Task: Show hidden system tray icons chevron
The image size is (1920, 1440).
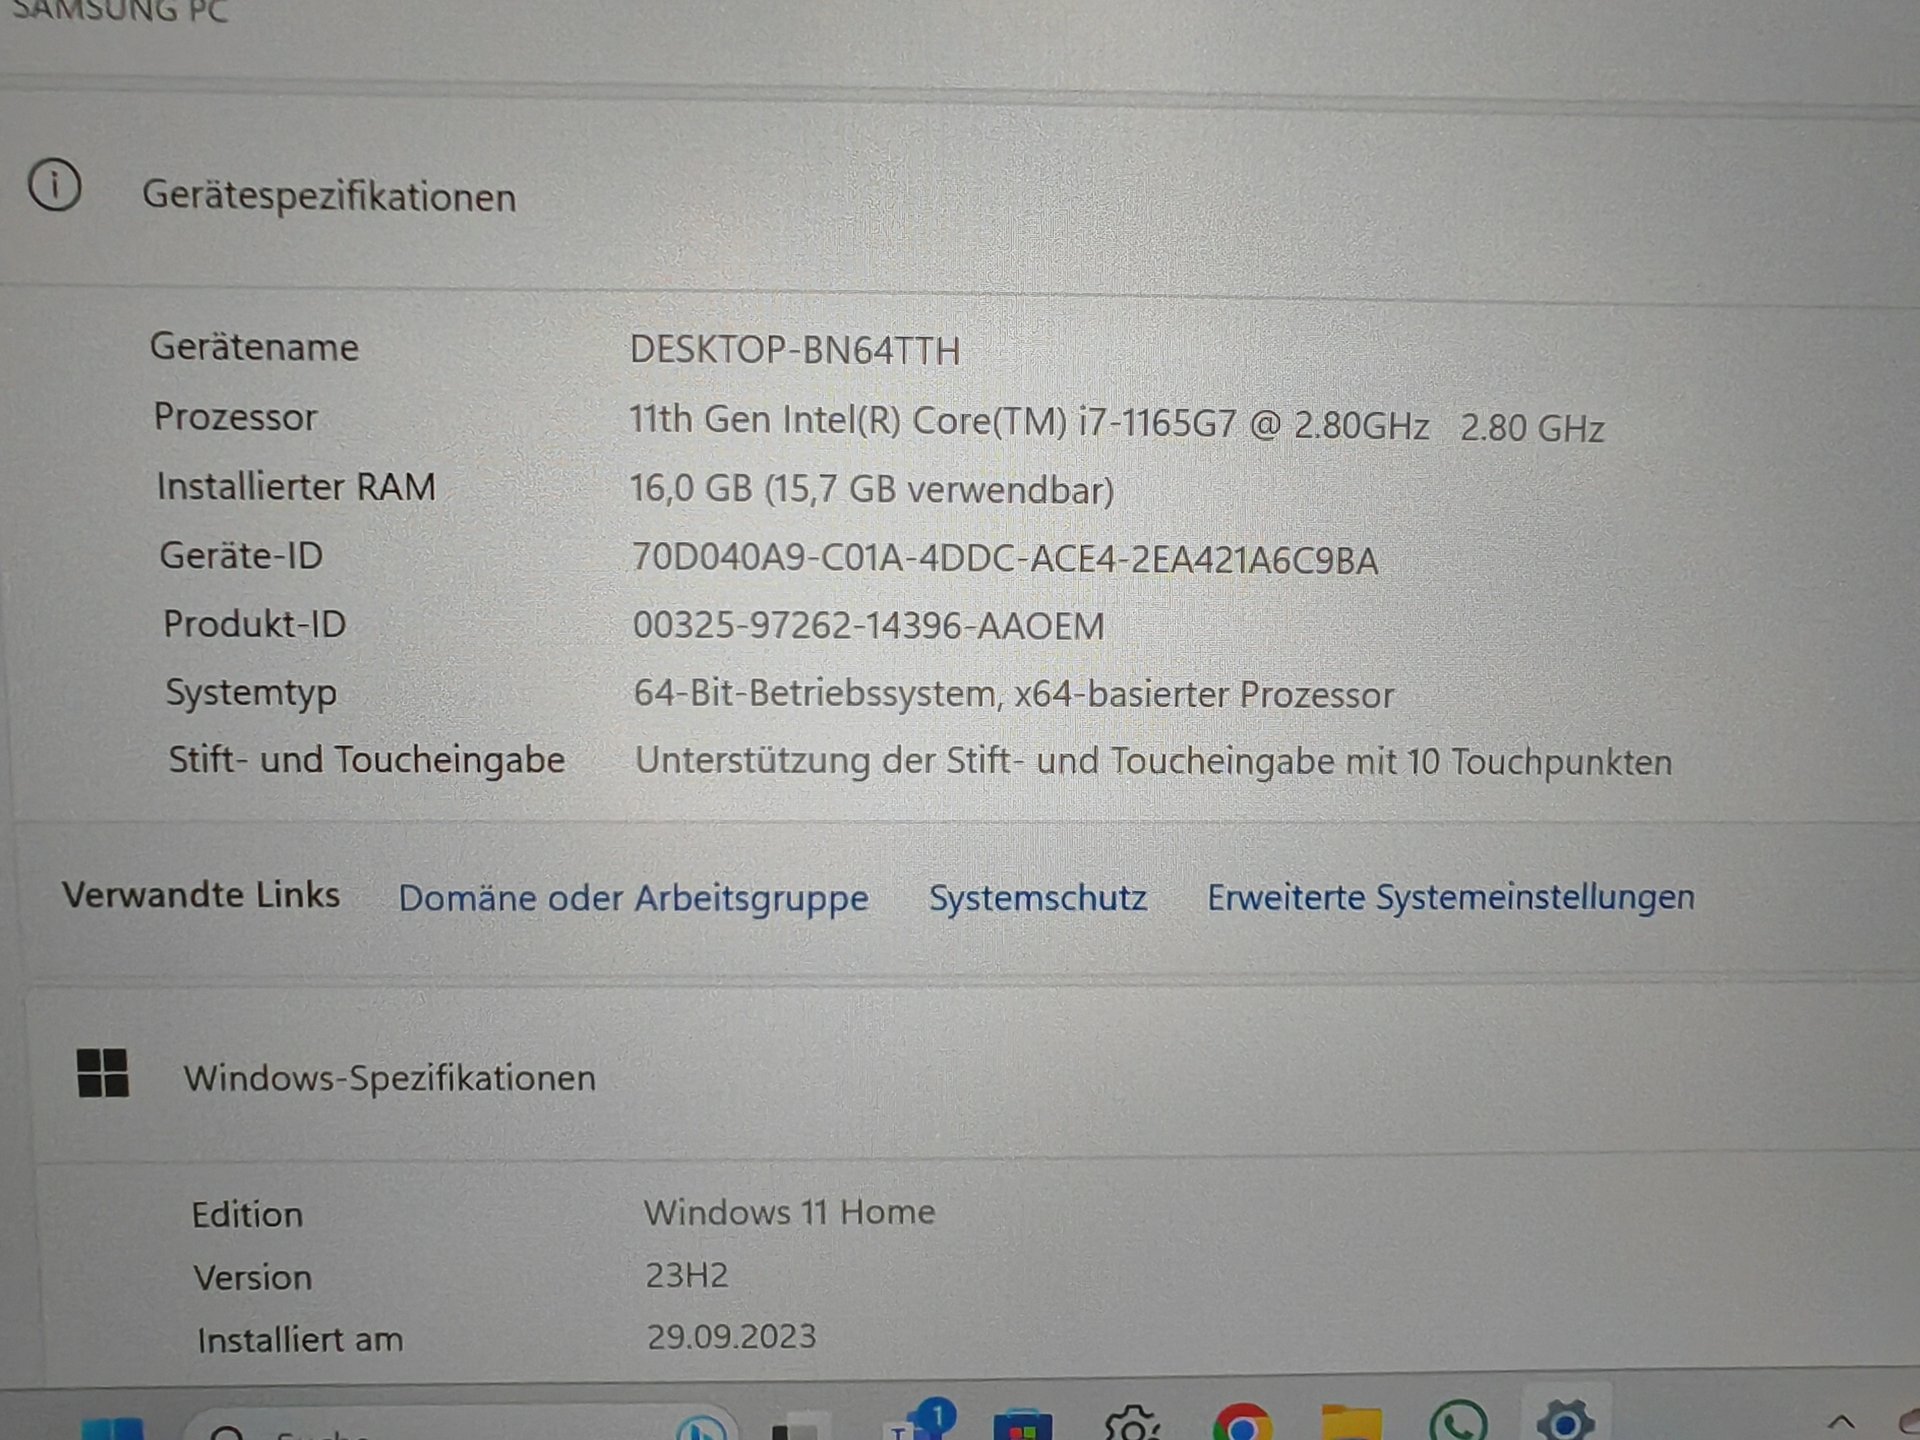Action: pyautogui.click(x=1840, y=1424)
